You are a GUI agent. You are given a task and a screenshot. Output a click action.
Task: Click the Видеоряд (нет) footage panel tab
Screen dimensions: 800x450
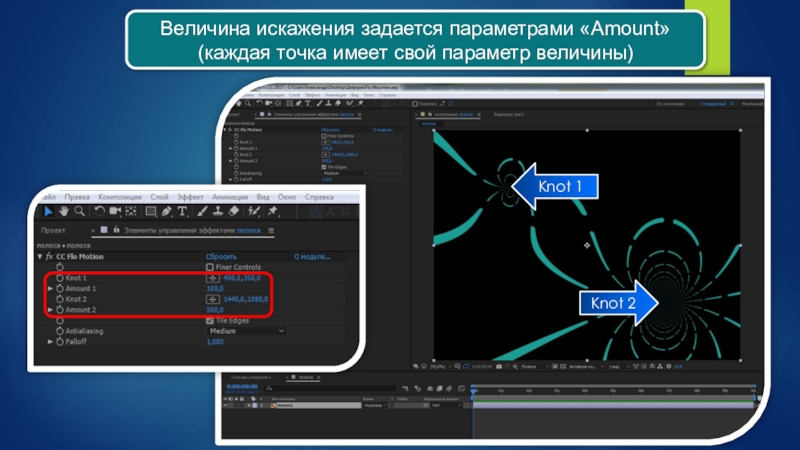(x=509, y=114)
